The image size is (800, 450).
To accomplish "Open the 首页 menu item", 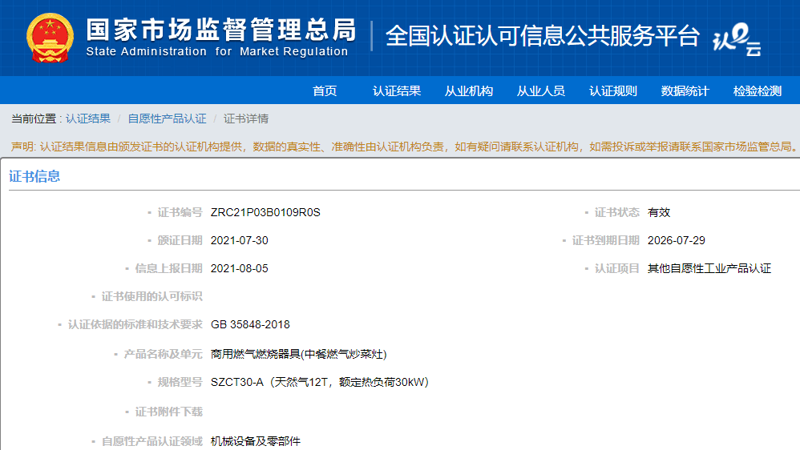I will point(324,91).
